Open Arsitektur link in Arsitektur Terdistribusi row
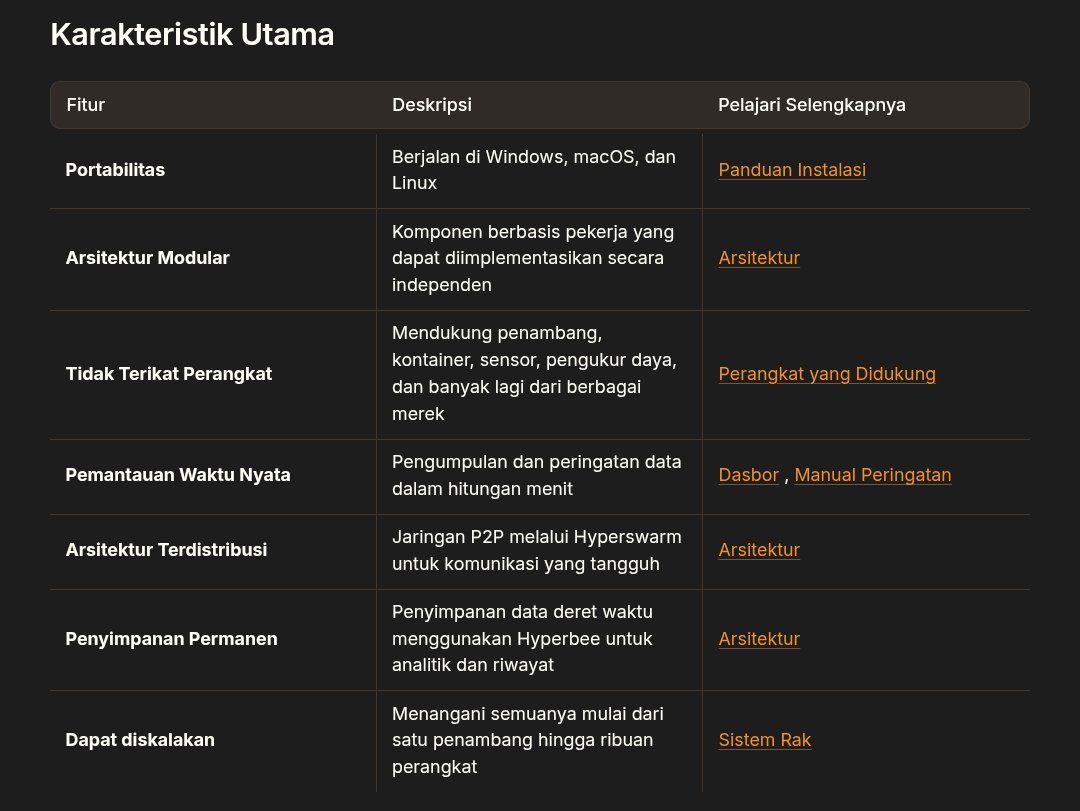 (759, 550)
